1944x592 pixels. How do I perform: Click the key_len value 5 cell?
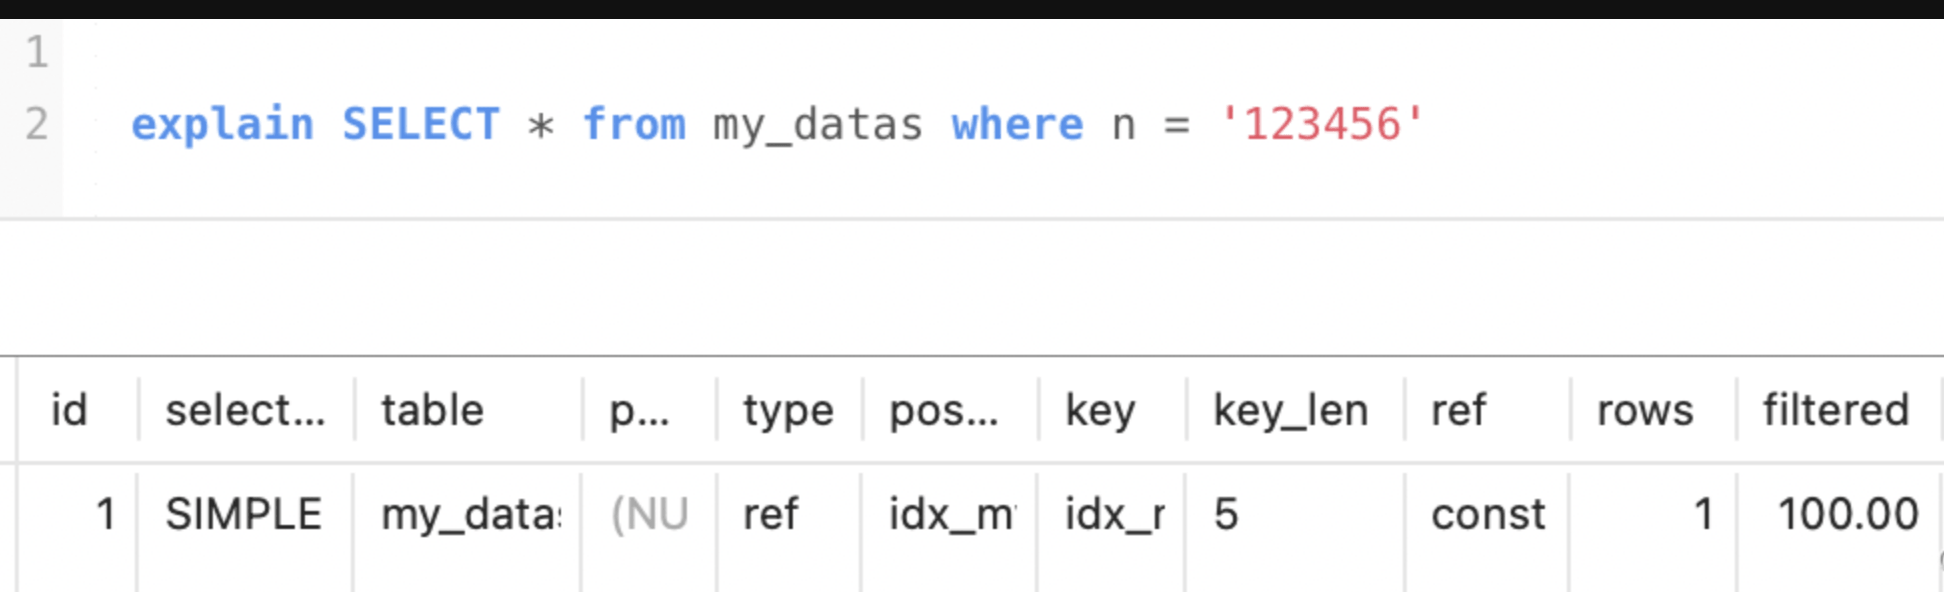[1226, 514]
